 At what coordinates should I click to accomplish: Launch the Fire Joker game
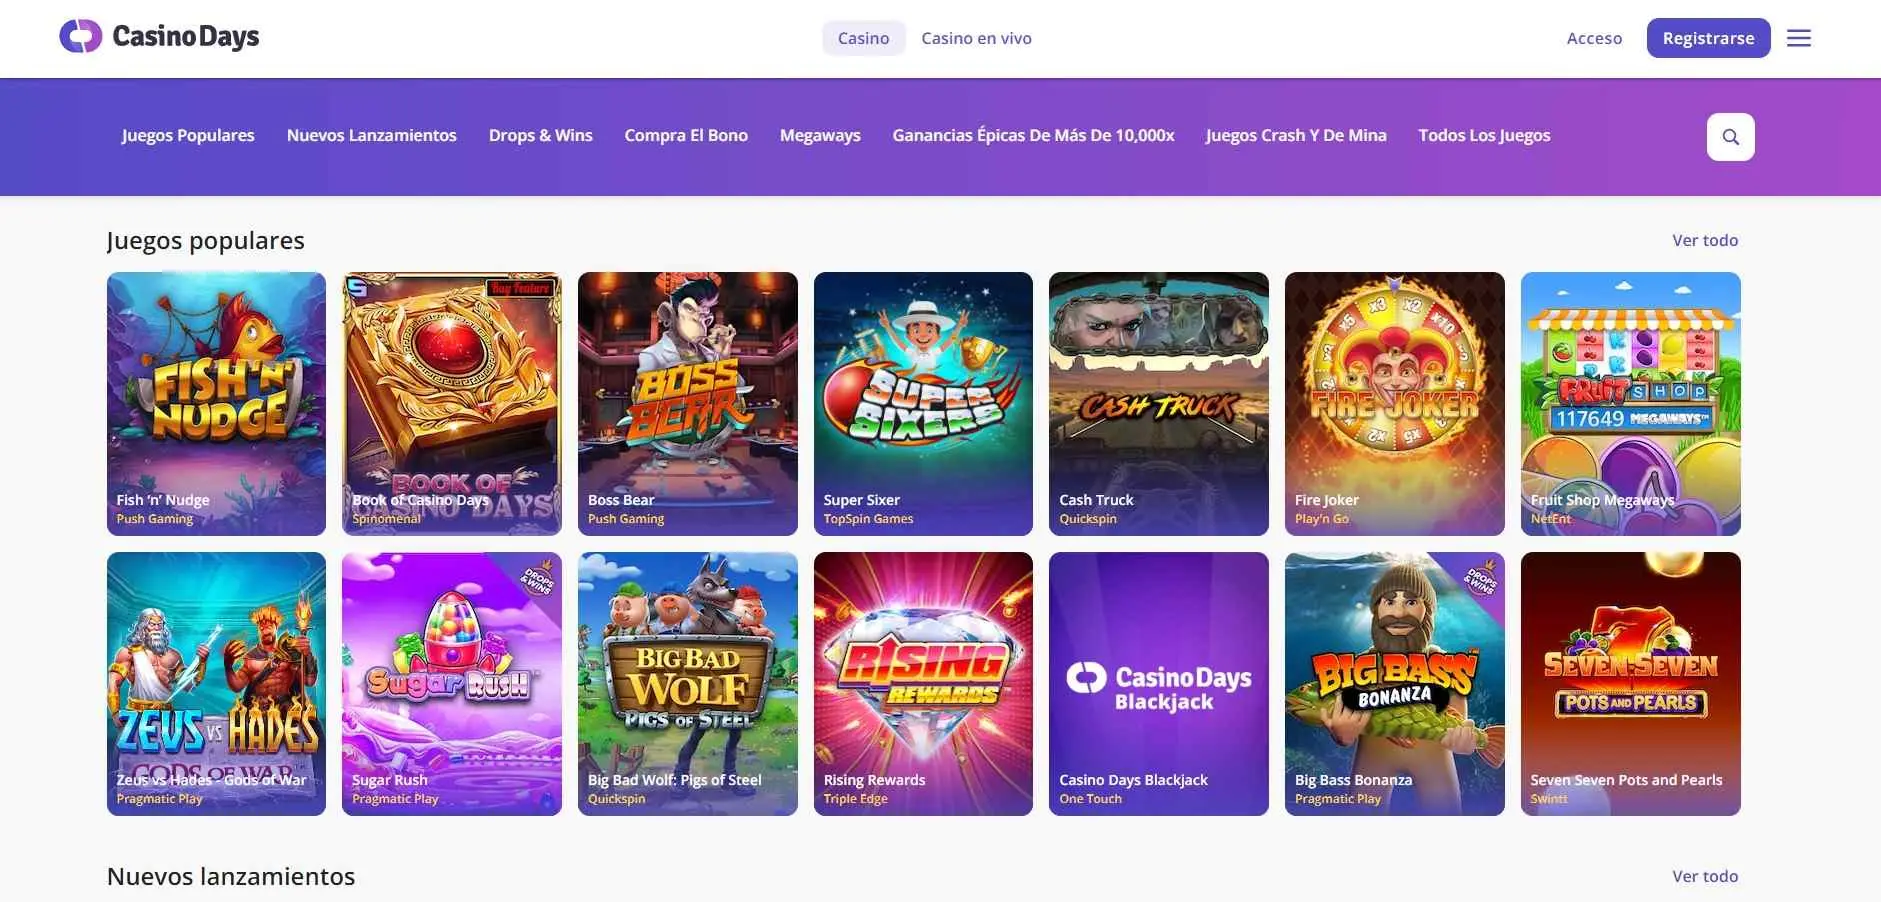1394,403
